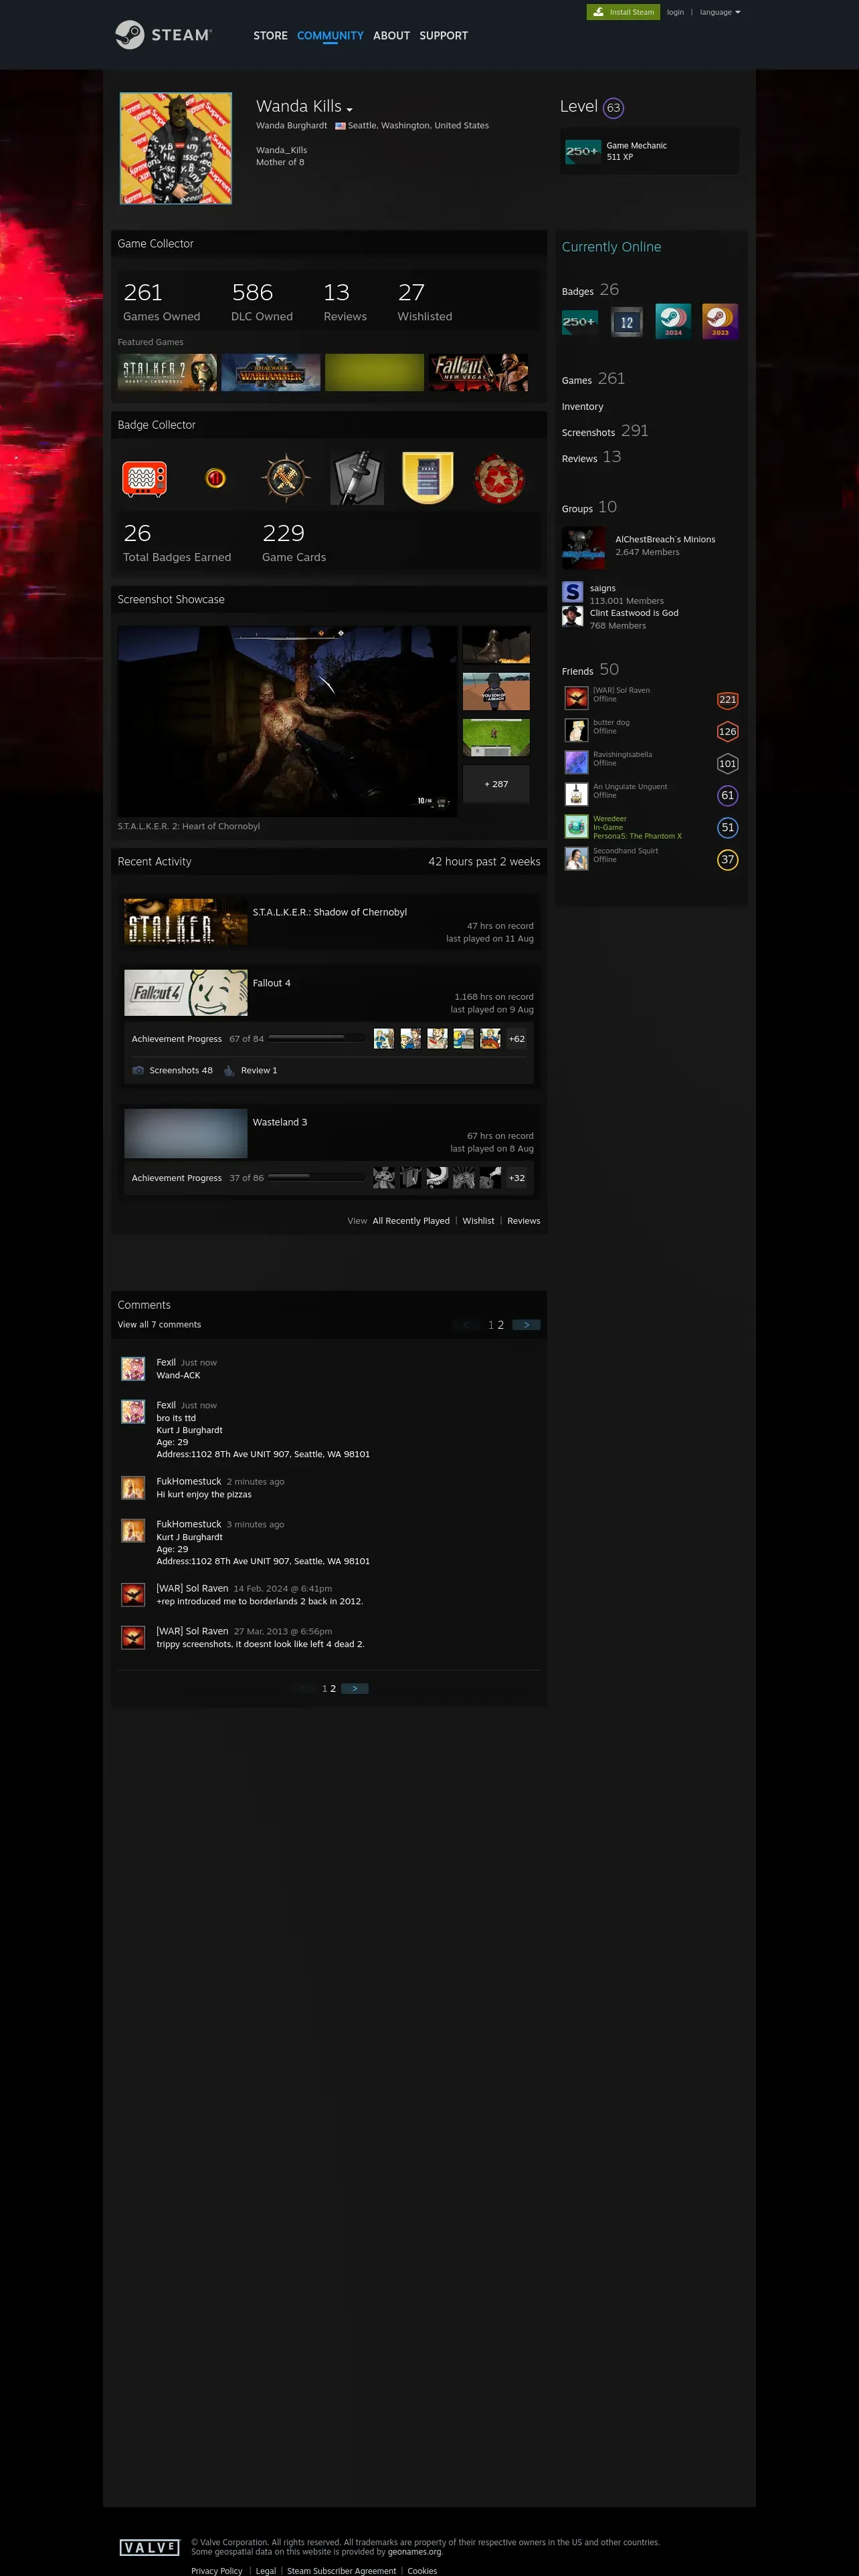Viewport: 859px width, 2576px height.
Task: Click Wasteland 3 achievement progress bar
Action: coord(317,1177)
